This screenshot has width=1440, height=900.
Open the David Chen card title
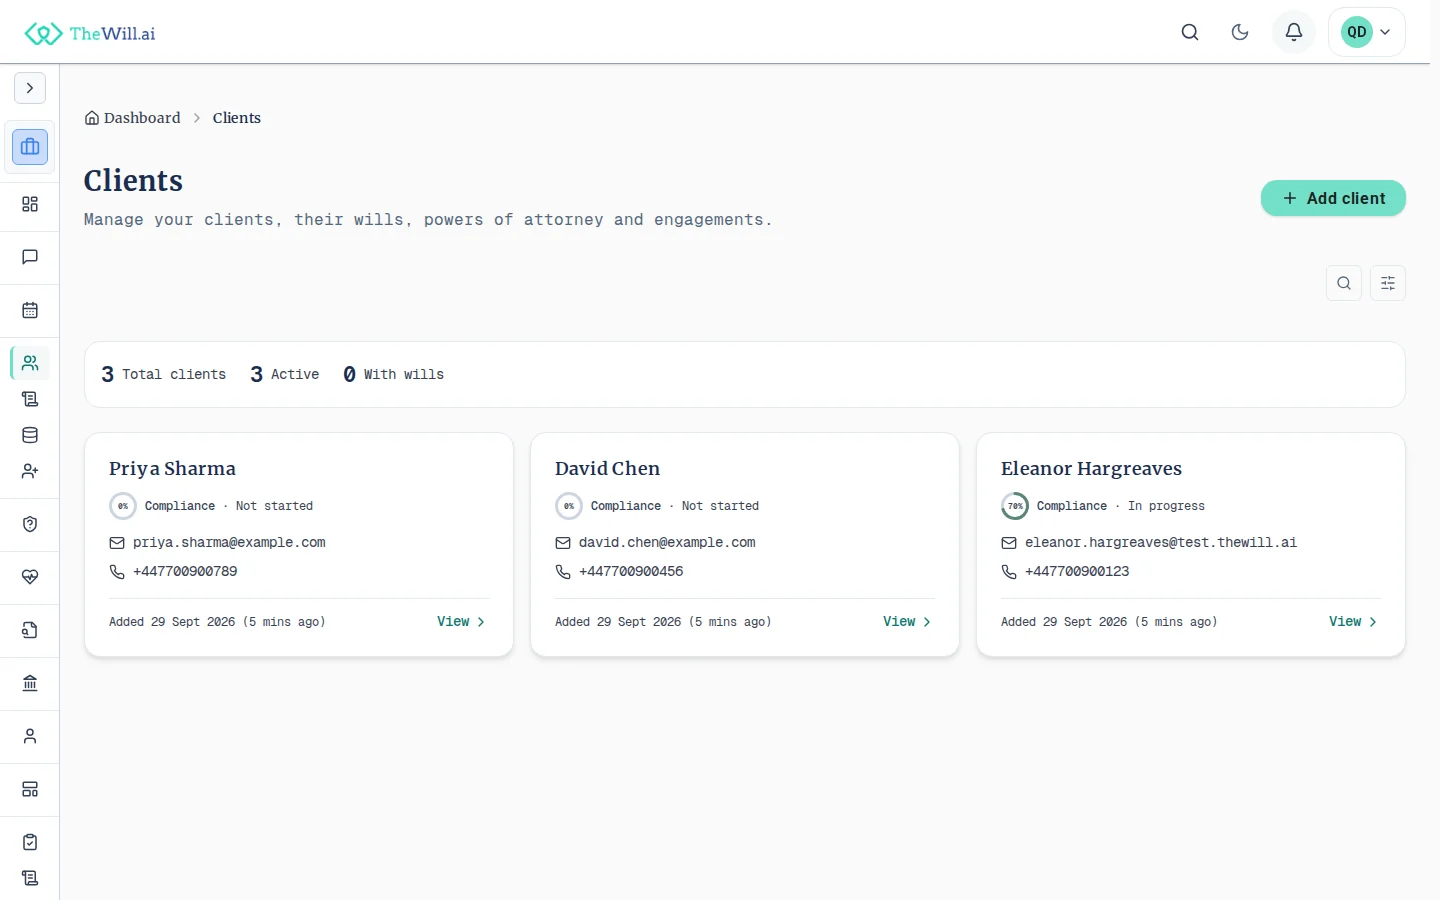point(607,469)
